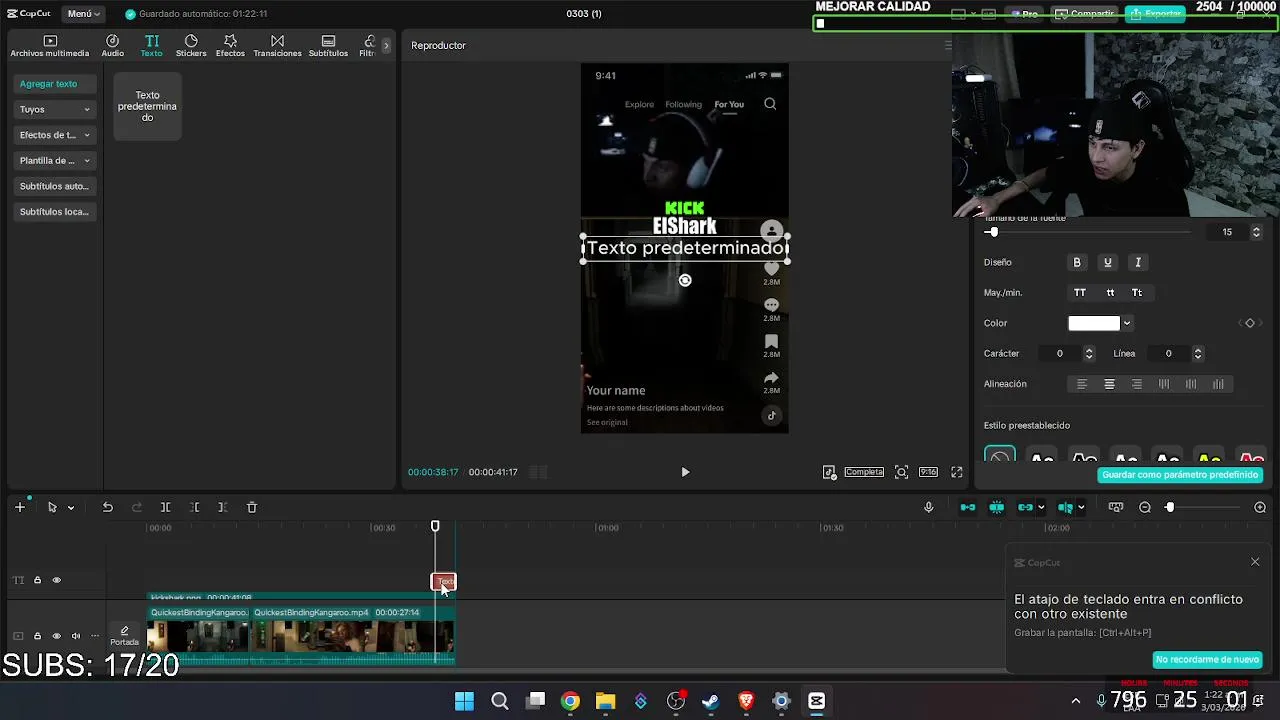Switch to the Efectos tab
1280x720 pixels.
point(230,46)
